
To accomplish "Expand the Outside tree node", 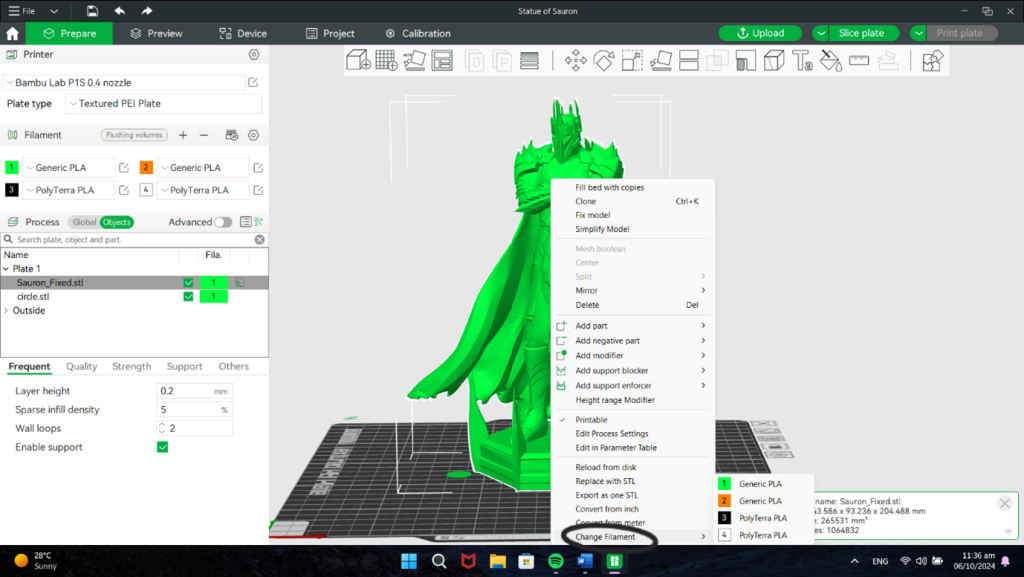I will pos(7,311).
